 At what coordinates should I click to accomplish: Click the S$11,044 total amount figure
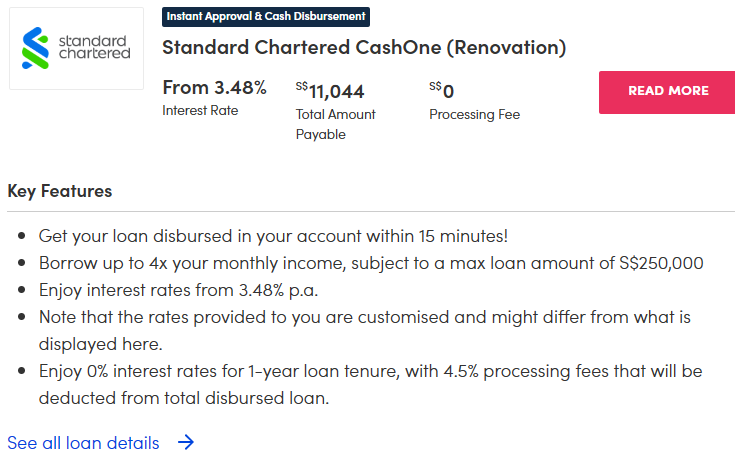(x=330, y=91)
